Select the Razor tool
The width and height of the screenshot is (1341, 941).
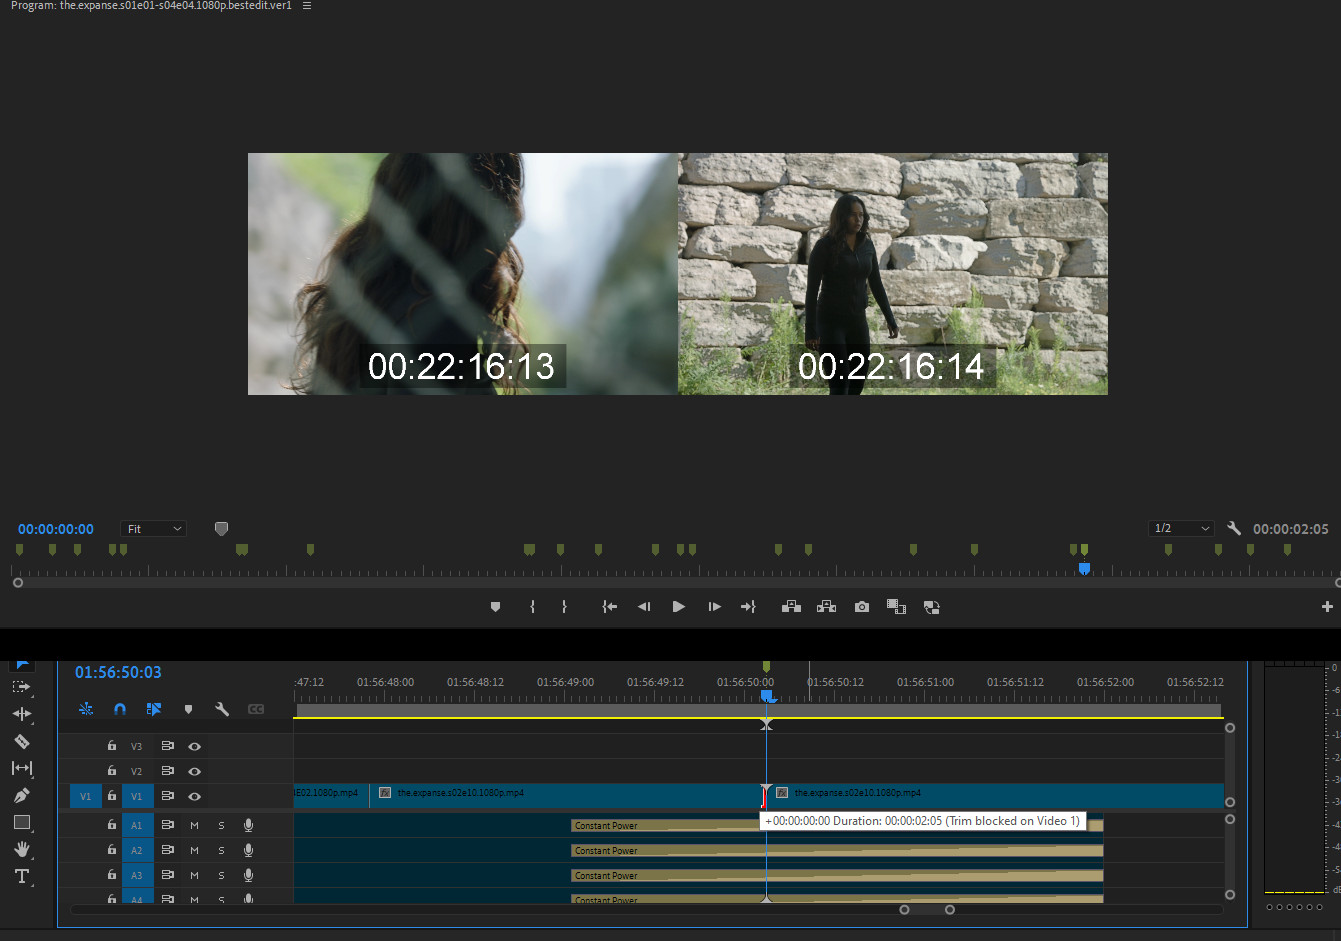[21, 741]
